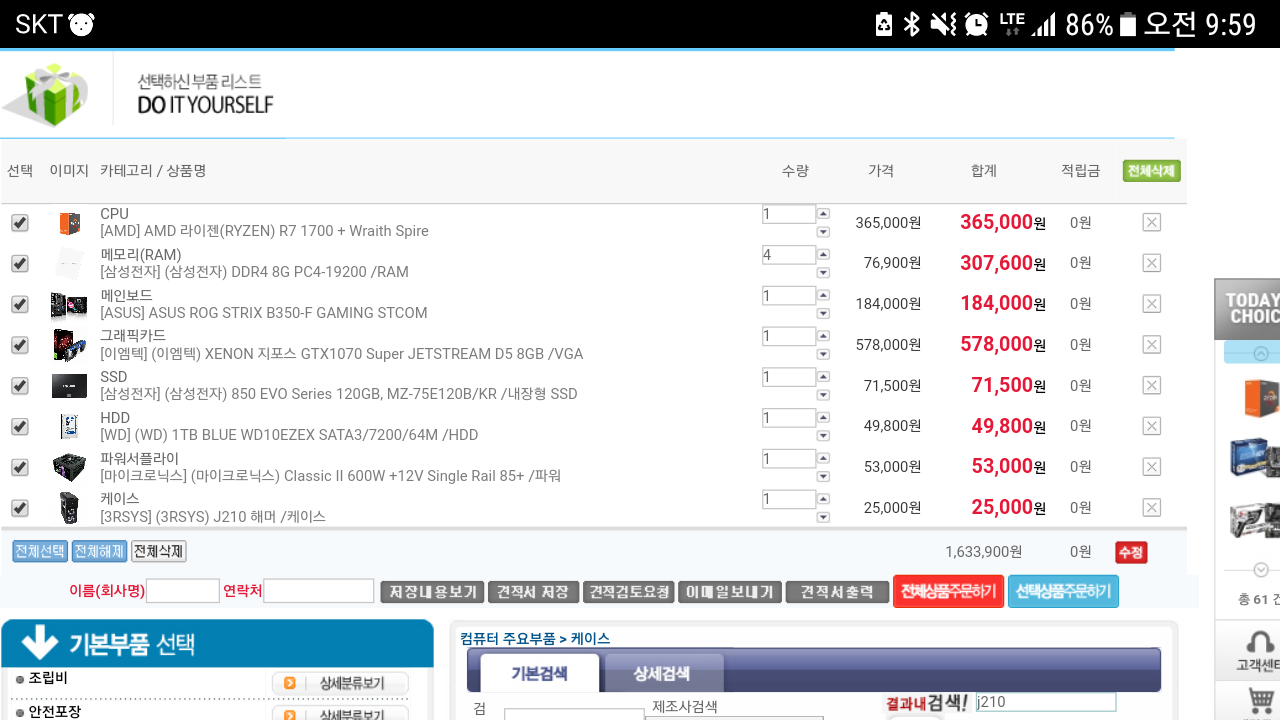
Task: Decrease SSD quantity with the down arrow
Action: [x=823, y=395]
